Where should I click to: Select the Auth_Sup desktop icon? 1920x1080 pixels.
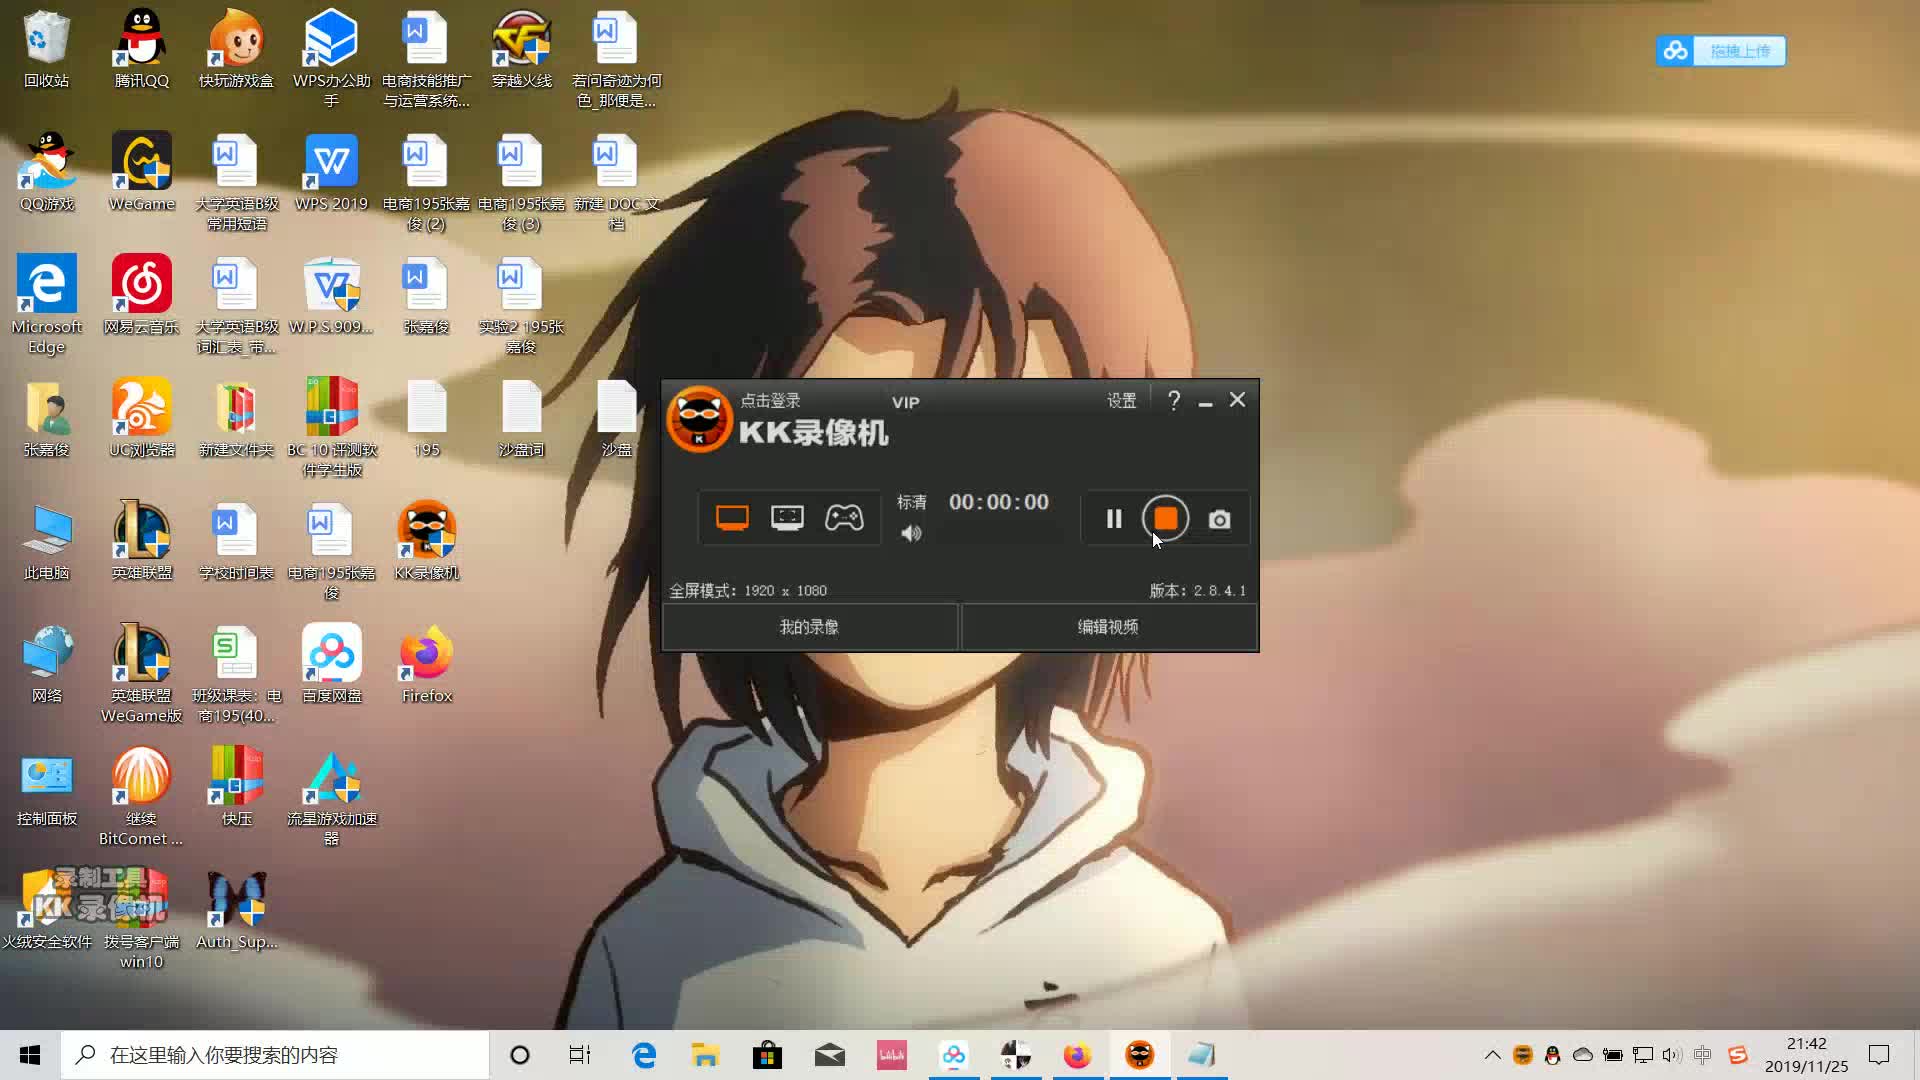pyautogui.click(x=236, y=911)
